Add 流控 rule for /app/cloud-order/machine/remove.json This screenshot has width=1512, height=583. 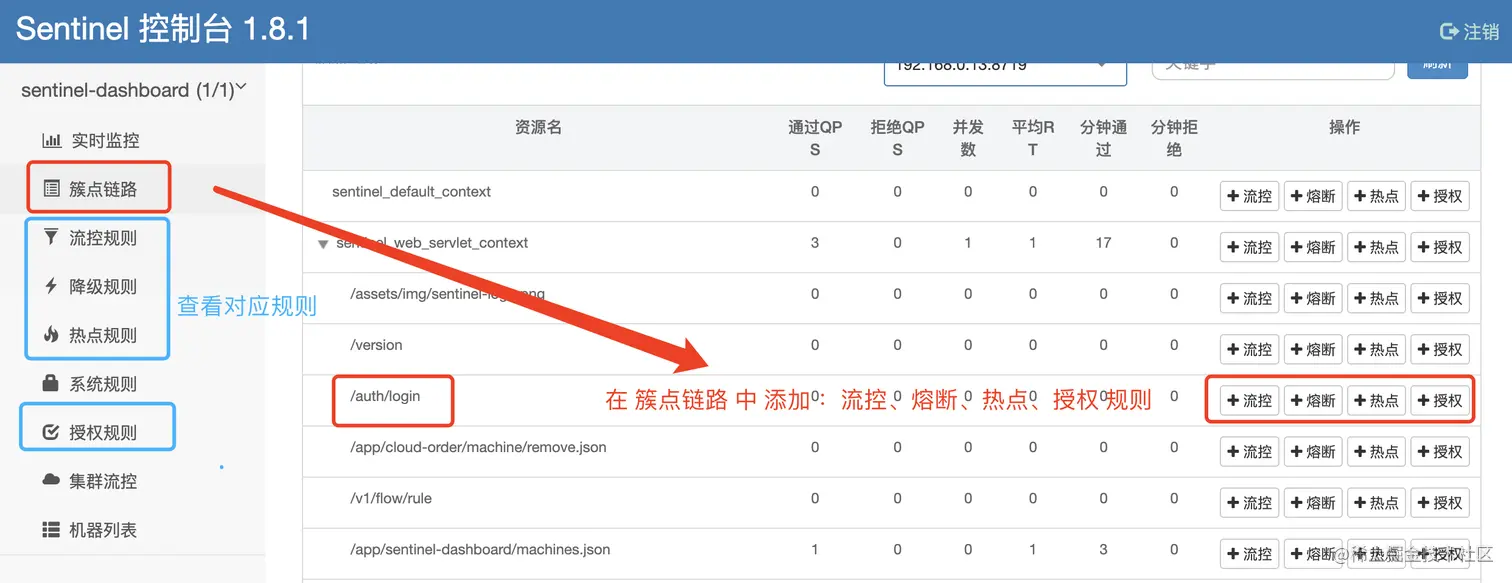1250,451
